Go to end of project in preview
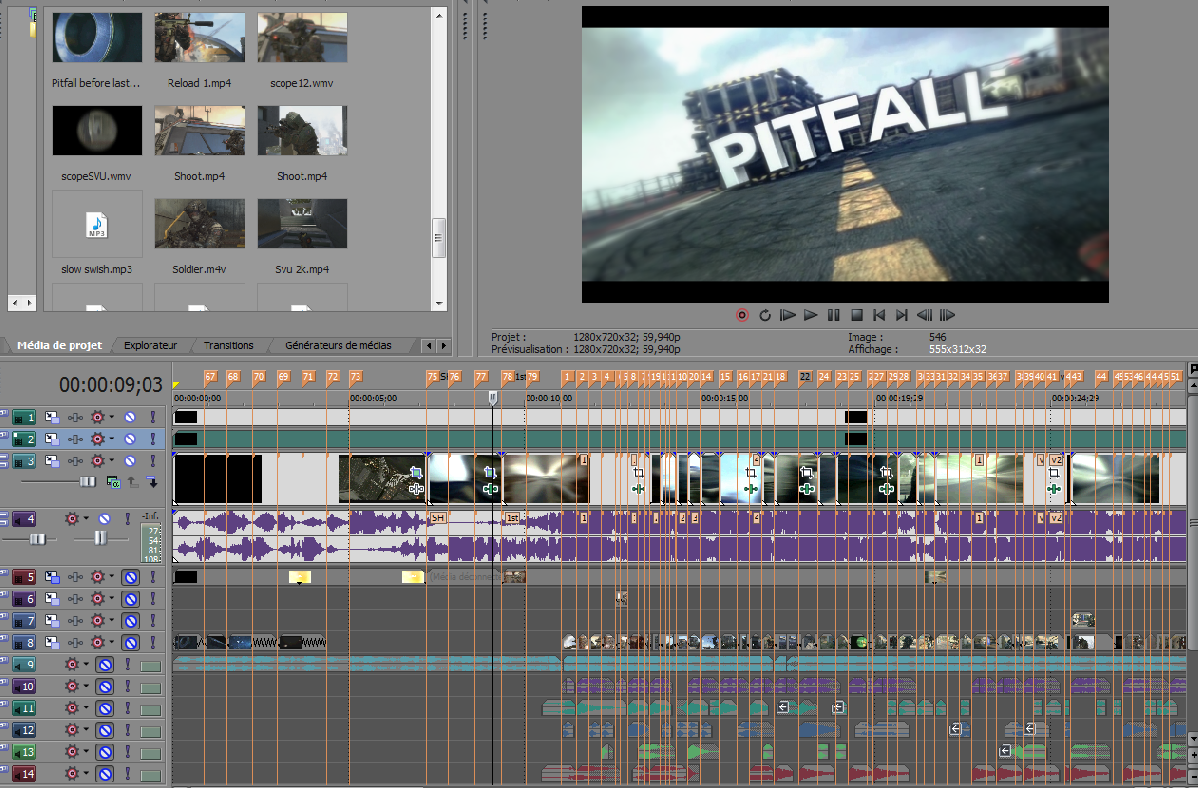The height and width of the screenshot is (788, 1198). coord(902,315)
